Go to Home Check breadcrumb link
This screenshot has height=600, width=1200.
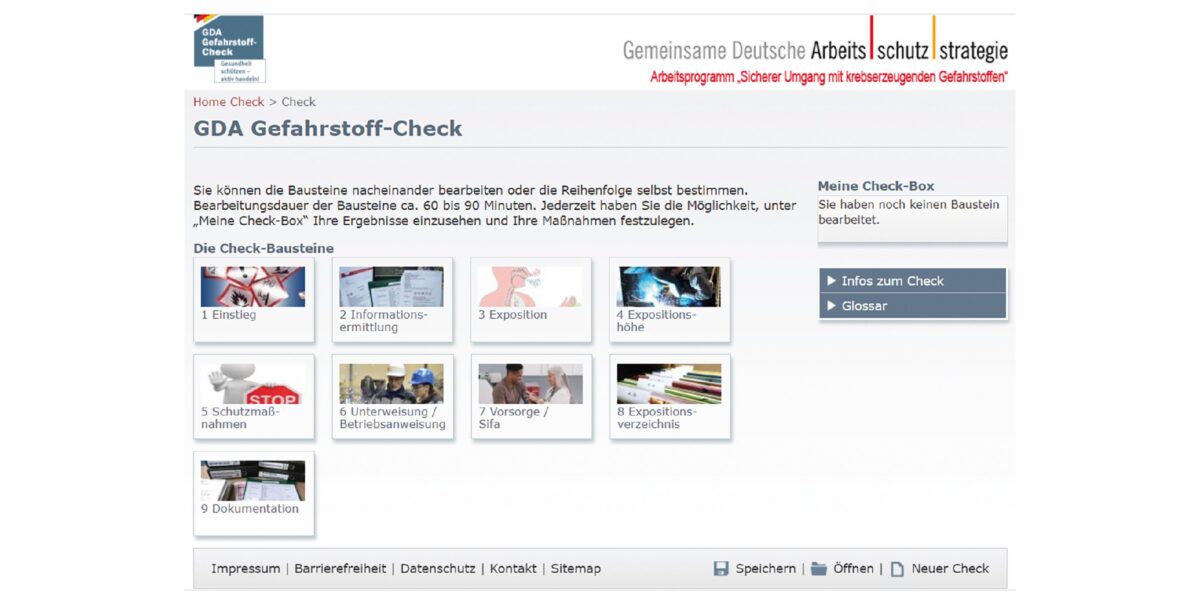pyautogui.click(x=228, y=102)
